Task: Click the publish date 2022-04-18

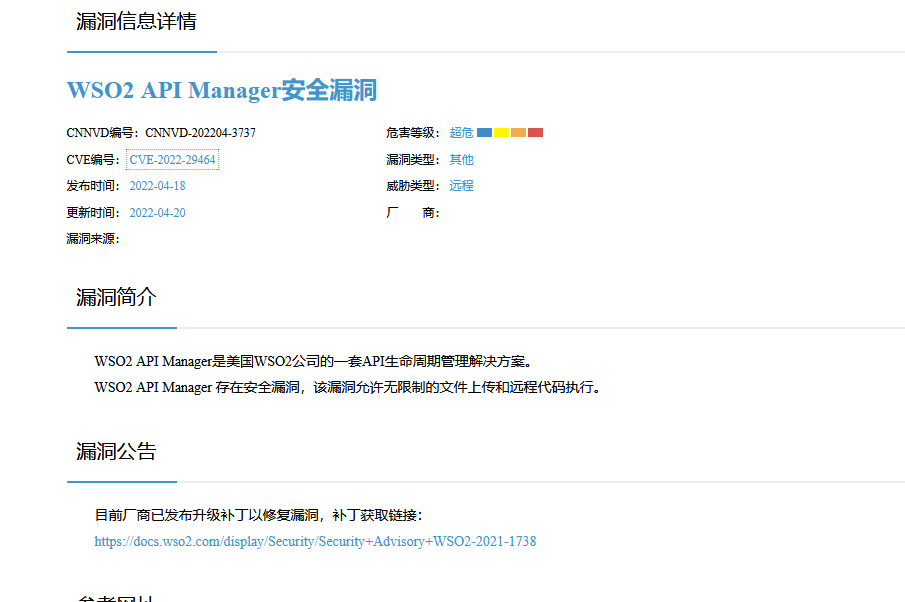Action: pos(157,186)
